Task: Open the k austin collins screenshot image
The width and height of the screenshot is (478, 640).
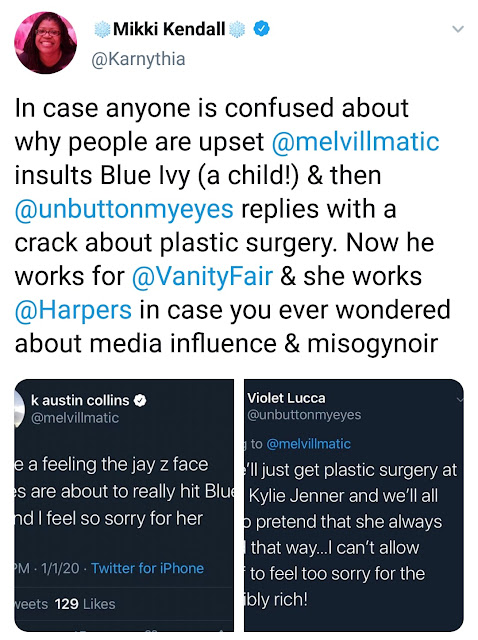Action: click(x=124, y=505)
